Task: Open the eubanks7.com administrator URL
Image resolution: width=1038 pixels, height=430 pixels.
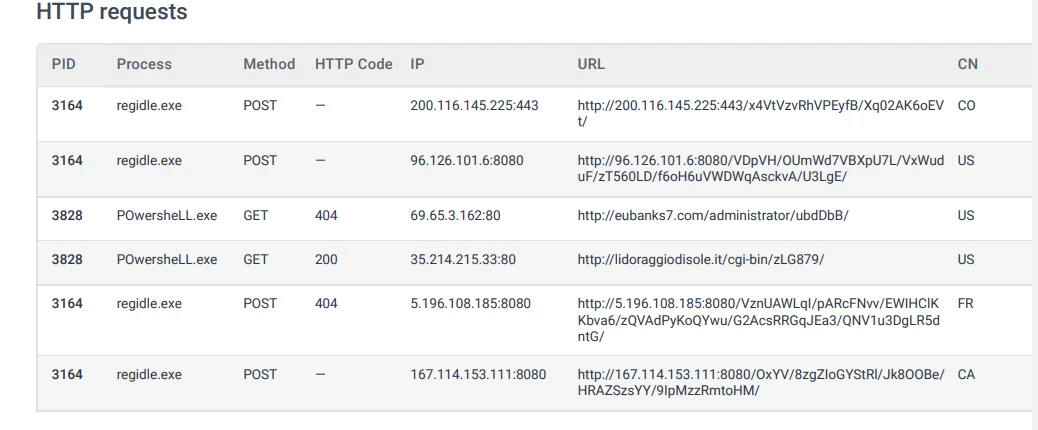Action: coord(713,216)
